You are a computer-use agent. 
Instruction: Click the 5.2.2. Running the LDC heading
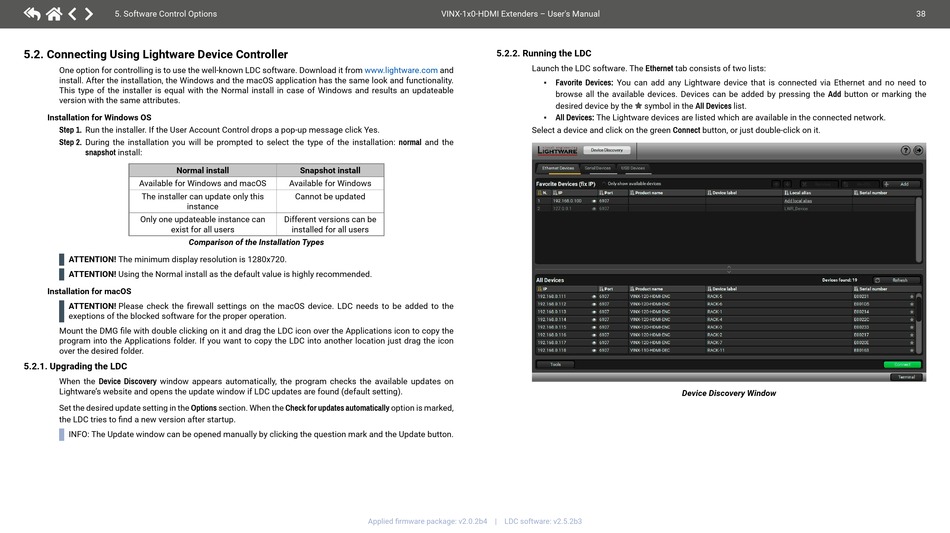point(543,53)
